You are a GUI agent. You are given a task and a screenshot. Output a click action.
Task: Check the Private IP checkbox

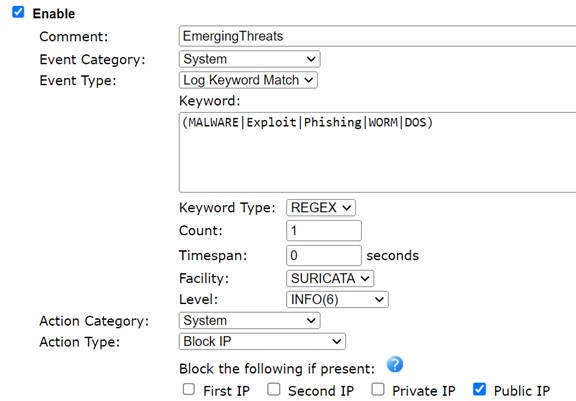point(378,389)
